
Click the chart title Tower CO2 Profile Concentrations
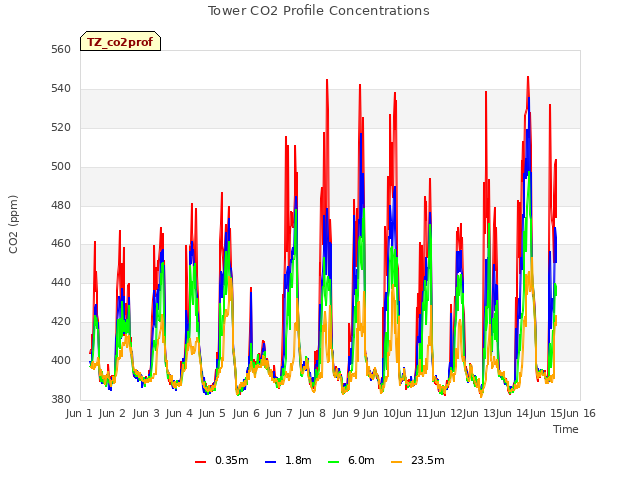[318, 11]
